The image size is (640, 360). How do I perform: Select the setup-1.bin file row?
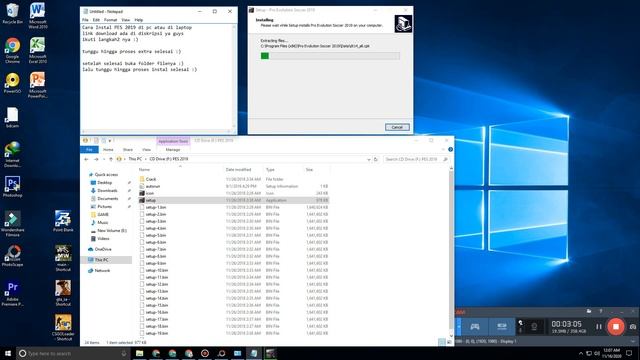point(233,207)
